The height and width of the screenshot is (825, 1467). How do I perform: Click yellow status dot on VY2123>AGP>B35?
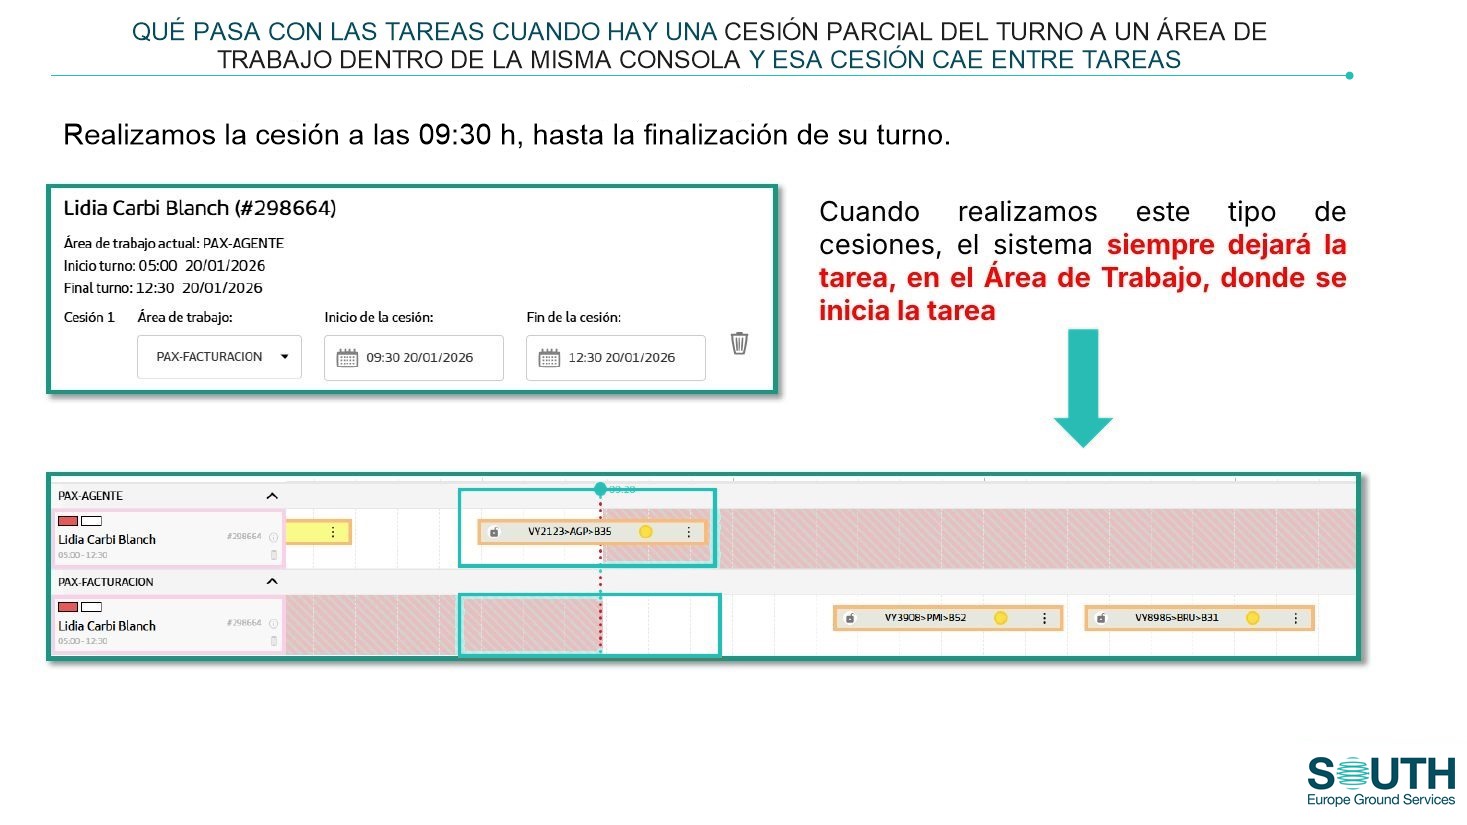646,532
